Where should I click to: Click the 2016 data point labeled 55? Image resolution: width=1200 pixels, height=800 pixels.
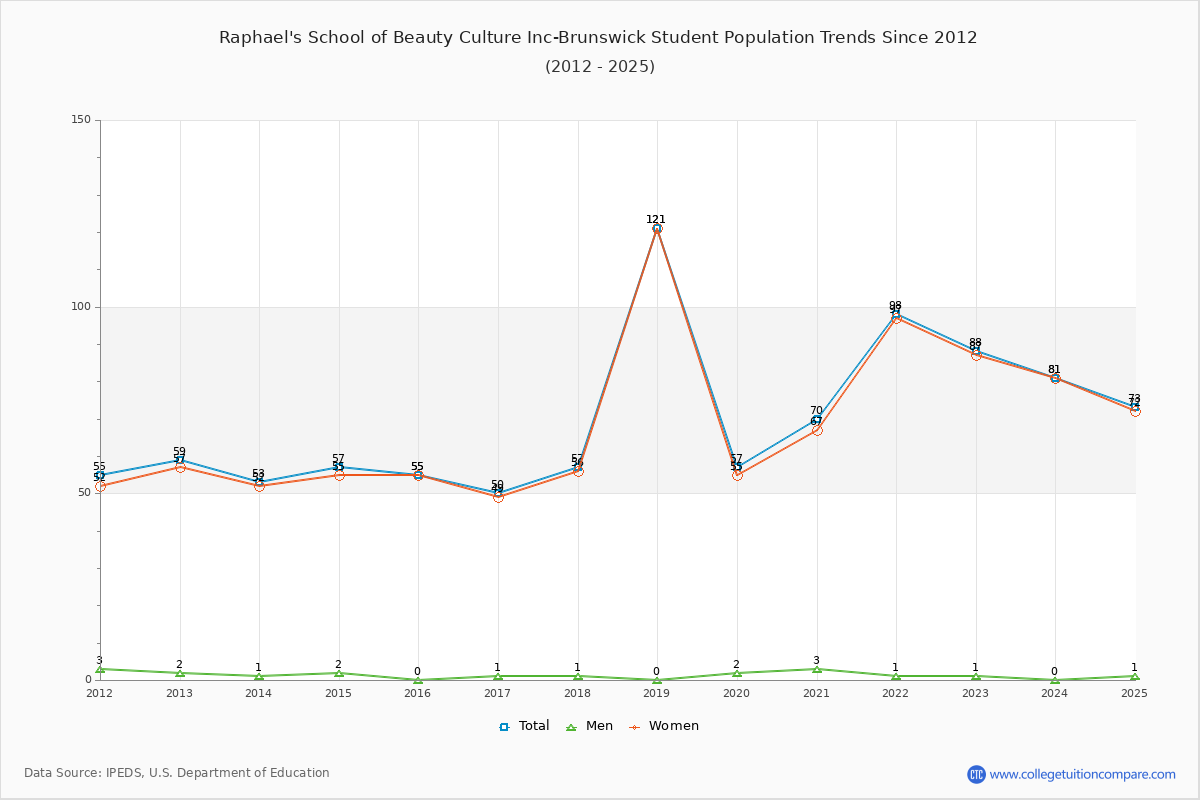click(x=418, y=475)
